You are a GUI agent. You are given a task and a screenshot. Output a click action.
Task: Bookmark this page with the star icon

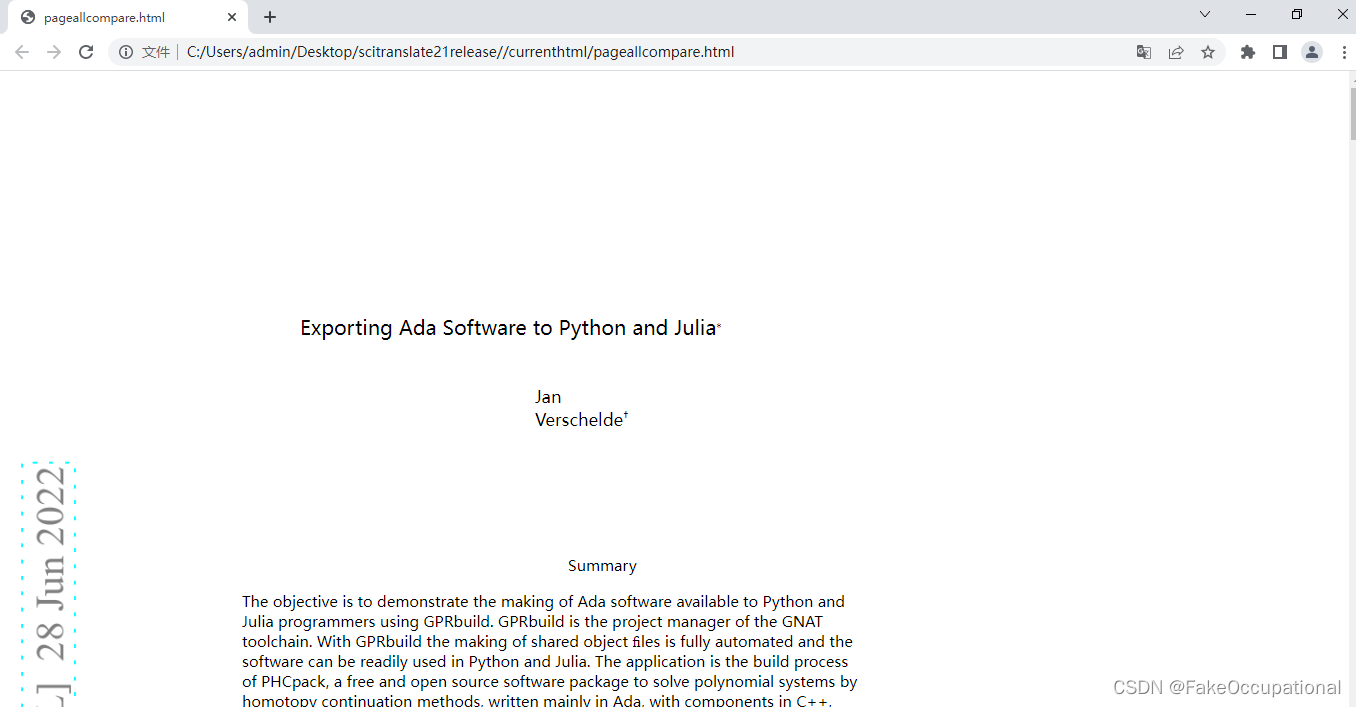[x=1208, y=52]
